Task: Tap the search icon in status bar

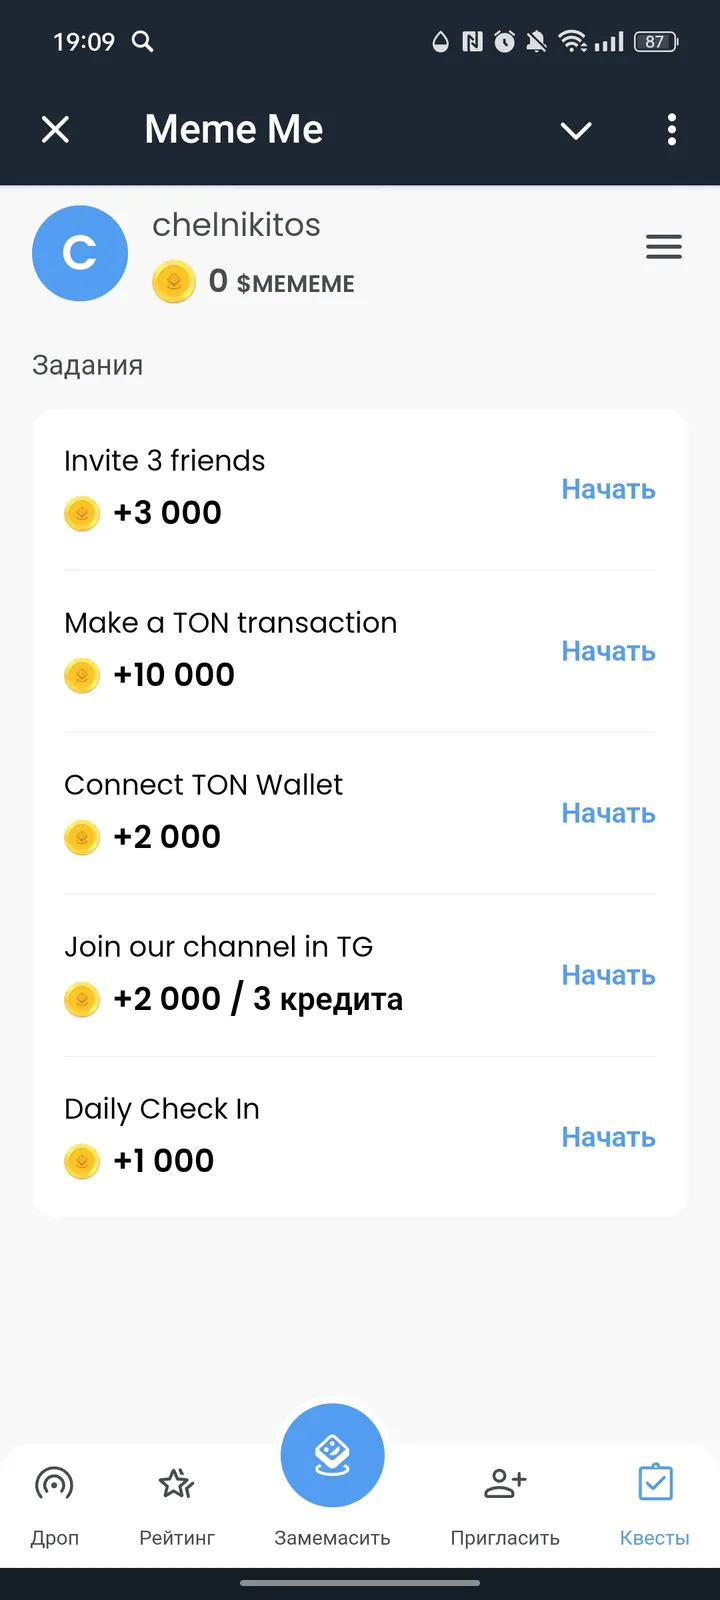Action: pyautogui.click(x=143, y=41)
